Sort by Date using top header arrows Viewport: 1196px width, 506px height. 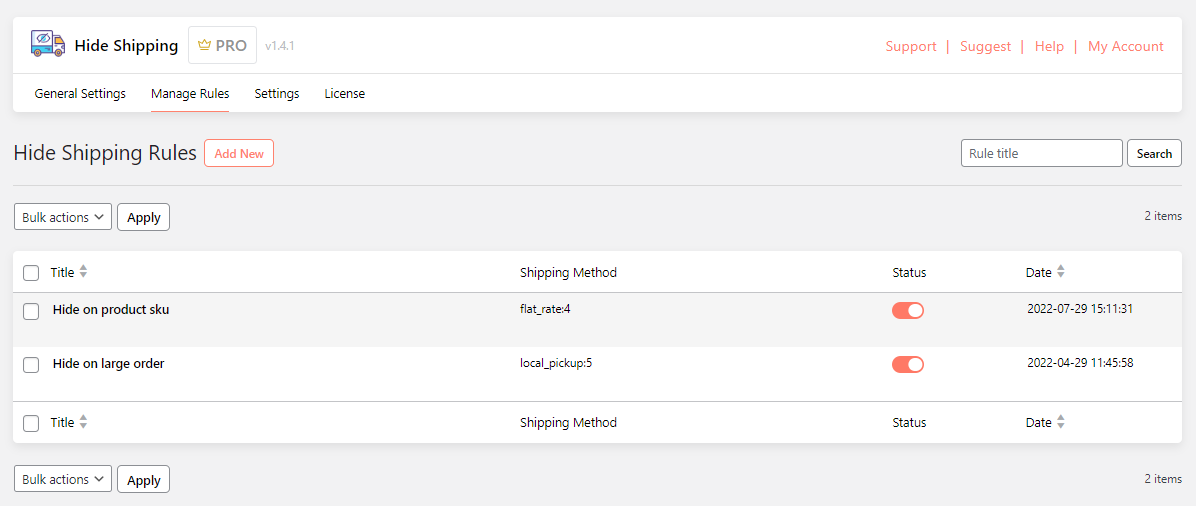point(1060,272)
